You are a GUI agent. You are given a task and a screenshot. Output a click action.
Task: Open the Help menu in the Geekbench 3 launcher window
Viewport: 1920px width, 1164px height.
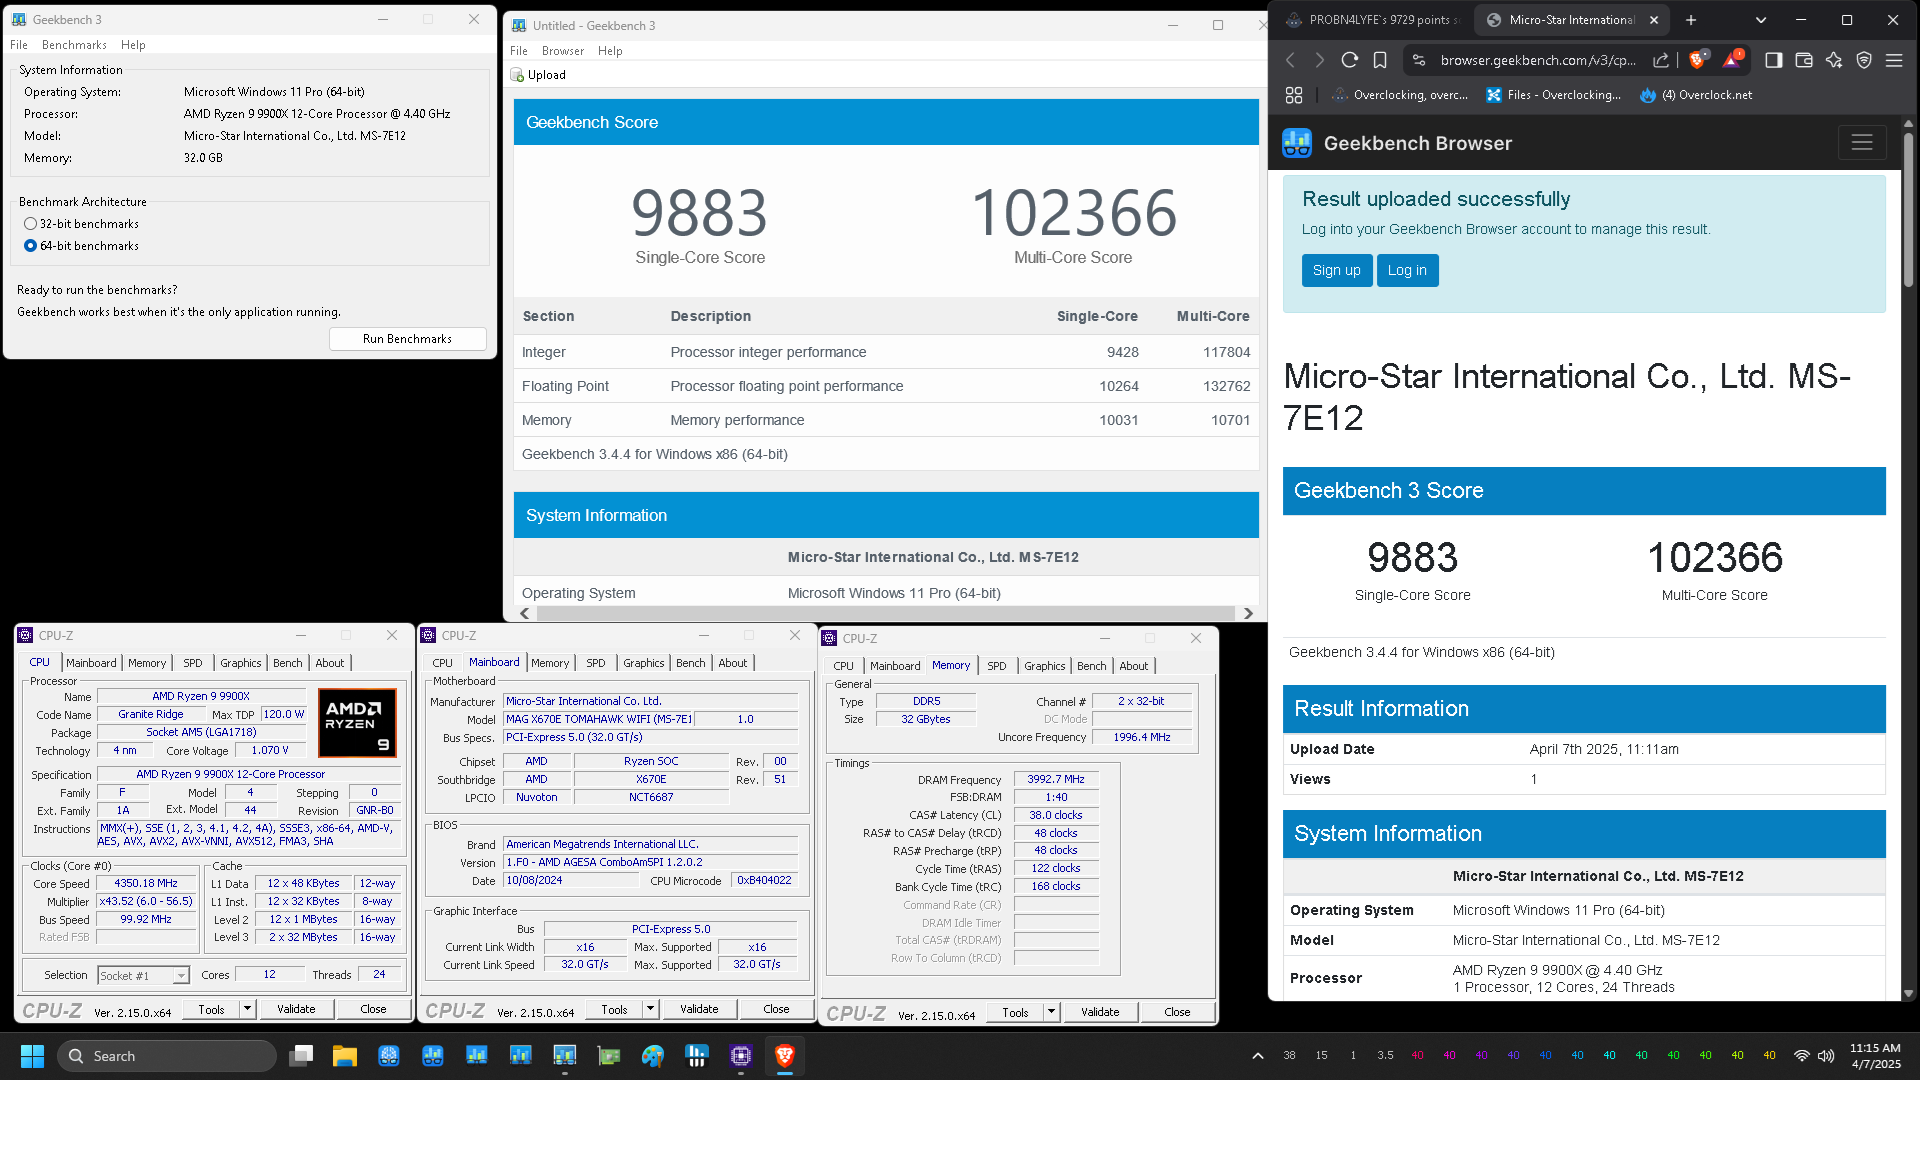click(x=133, y=45)
